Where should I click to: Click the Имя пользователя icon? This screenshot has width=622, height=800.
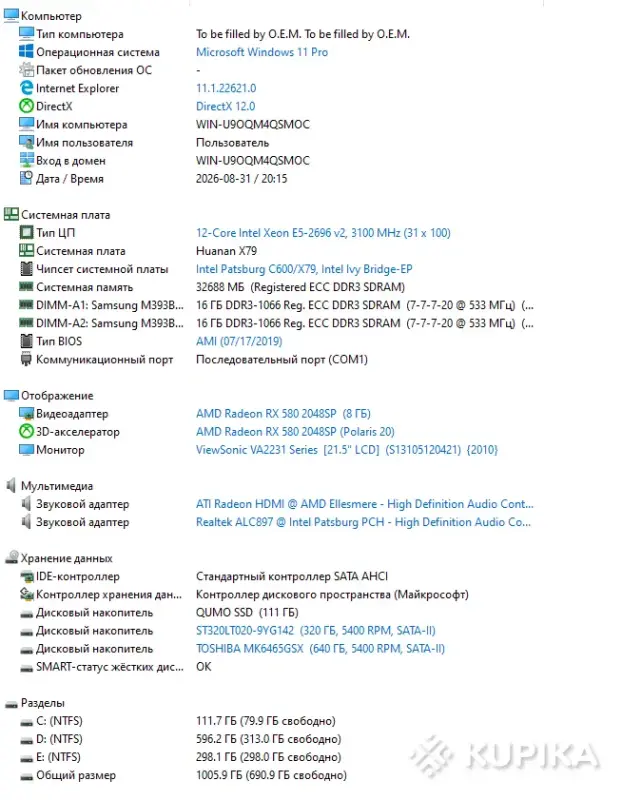pos(26,142)
